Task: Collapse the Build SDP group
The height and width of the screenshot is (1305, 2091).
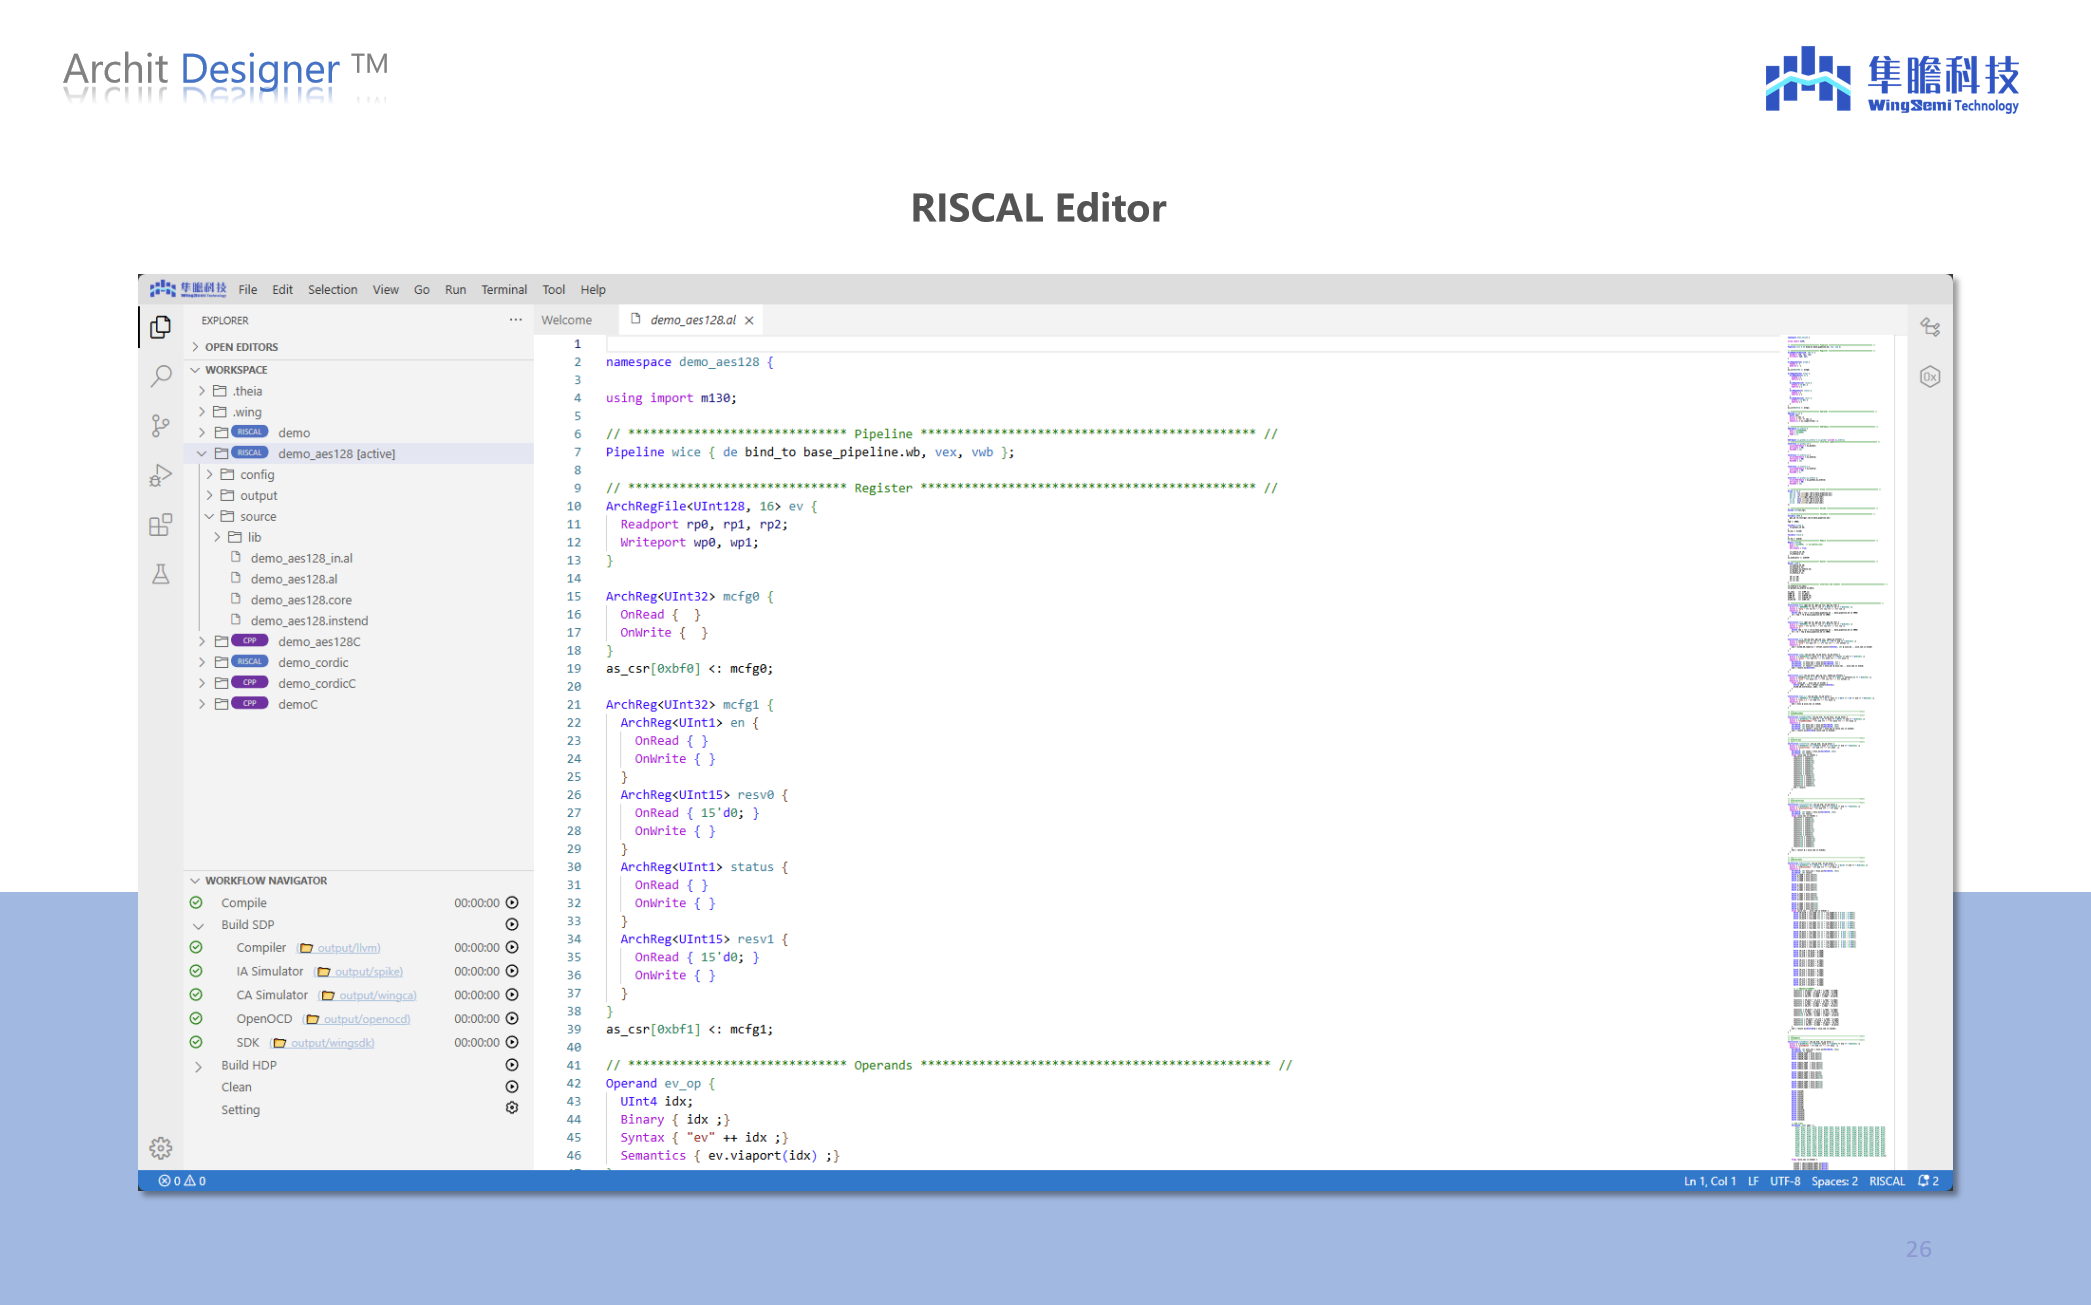Action: tap(198, 925)
